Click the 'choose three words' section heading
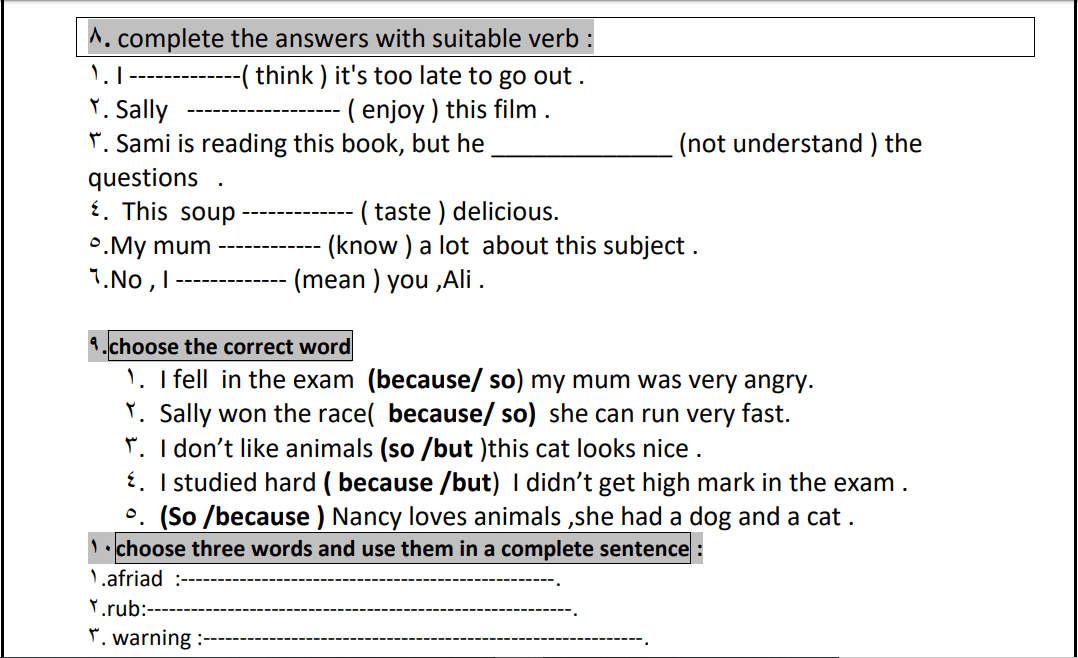 (x=402, y=549)
